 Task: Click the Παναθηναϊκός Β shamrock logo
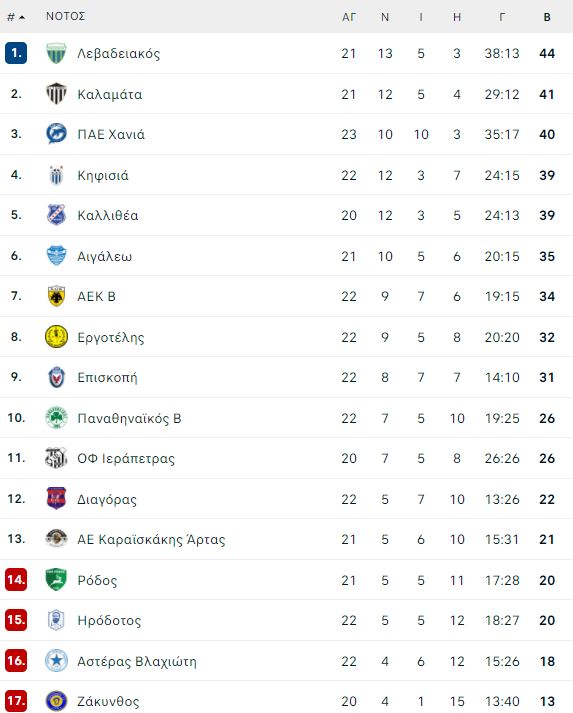click(x=56, y=418)
